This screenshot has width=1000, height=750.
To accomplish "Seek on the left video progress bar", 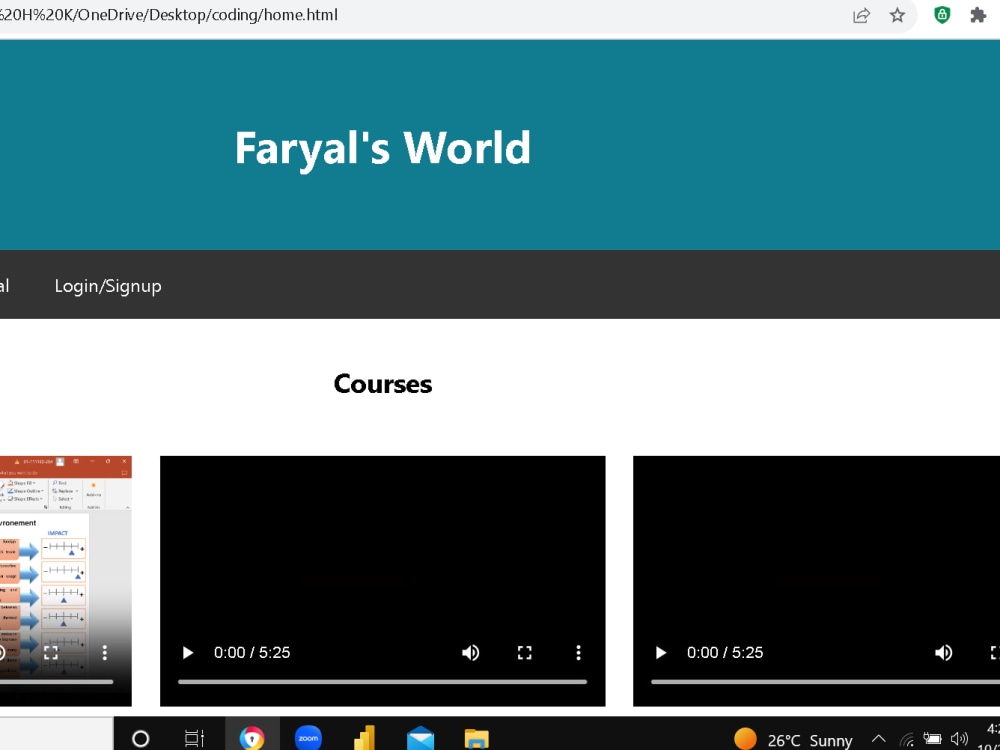I will tap(56, 682).
